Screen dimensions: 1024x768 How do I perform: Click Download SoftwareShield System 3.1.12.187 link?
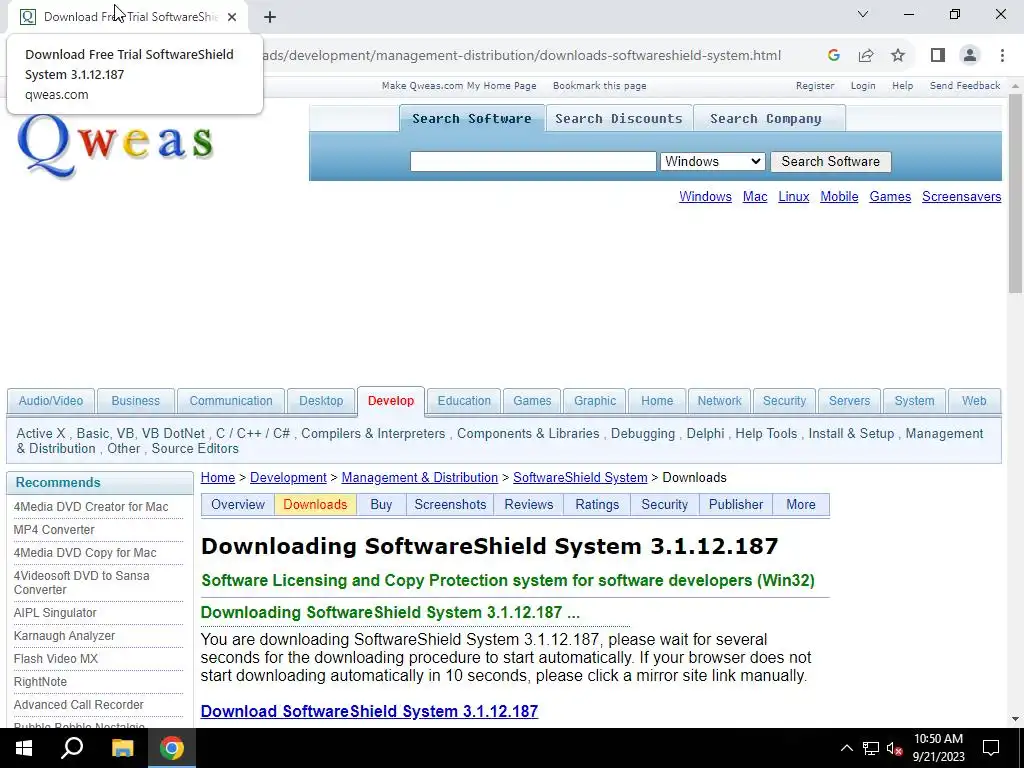click(369, 711)
